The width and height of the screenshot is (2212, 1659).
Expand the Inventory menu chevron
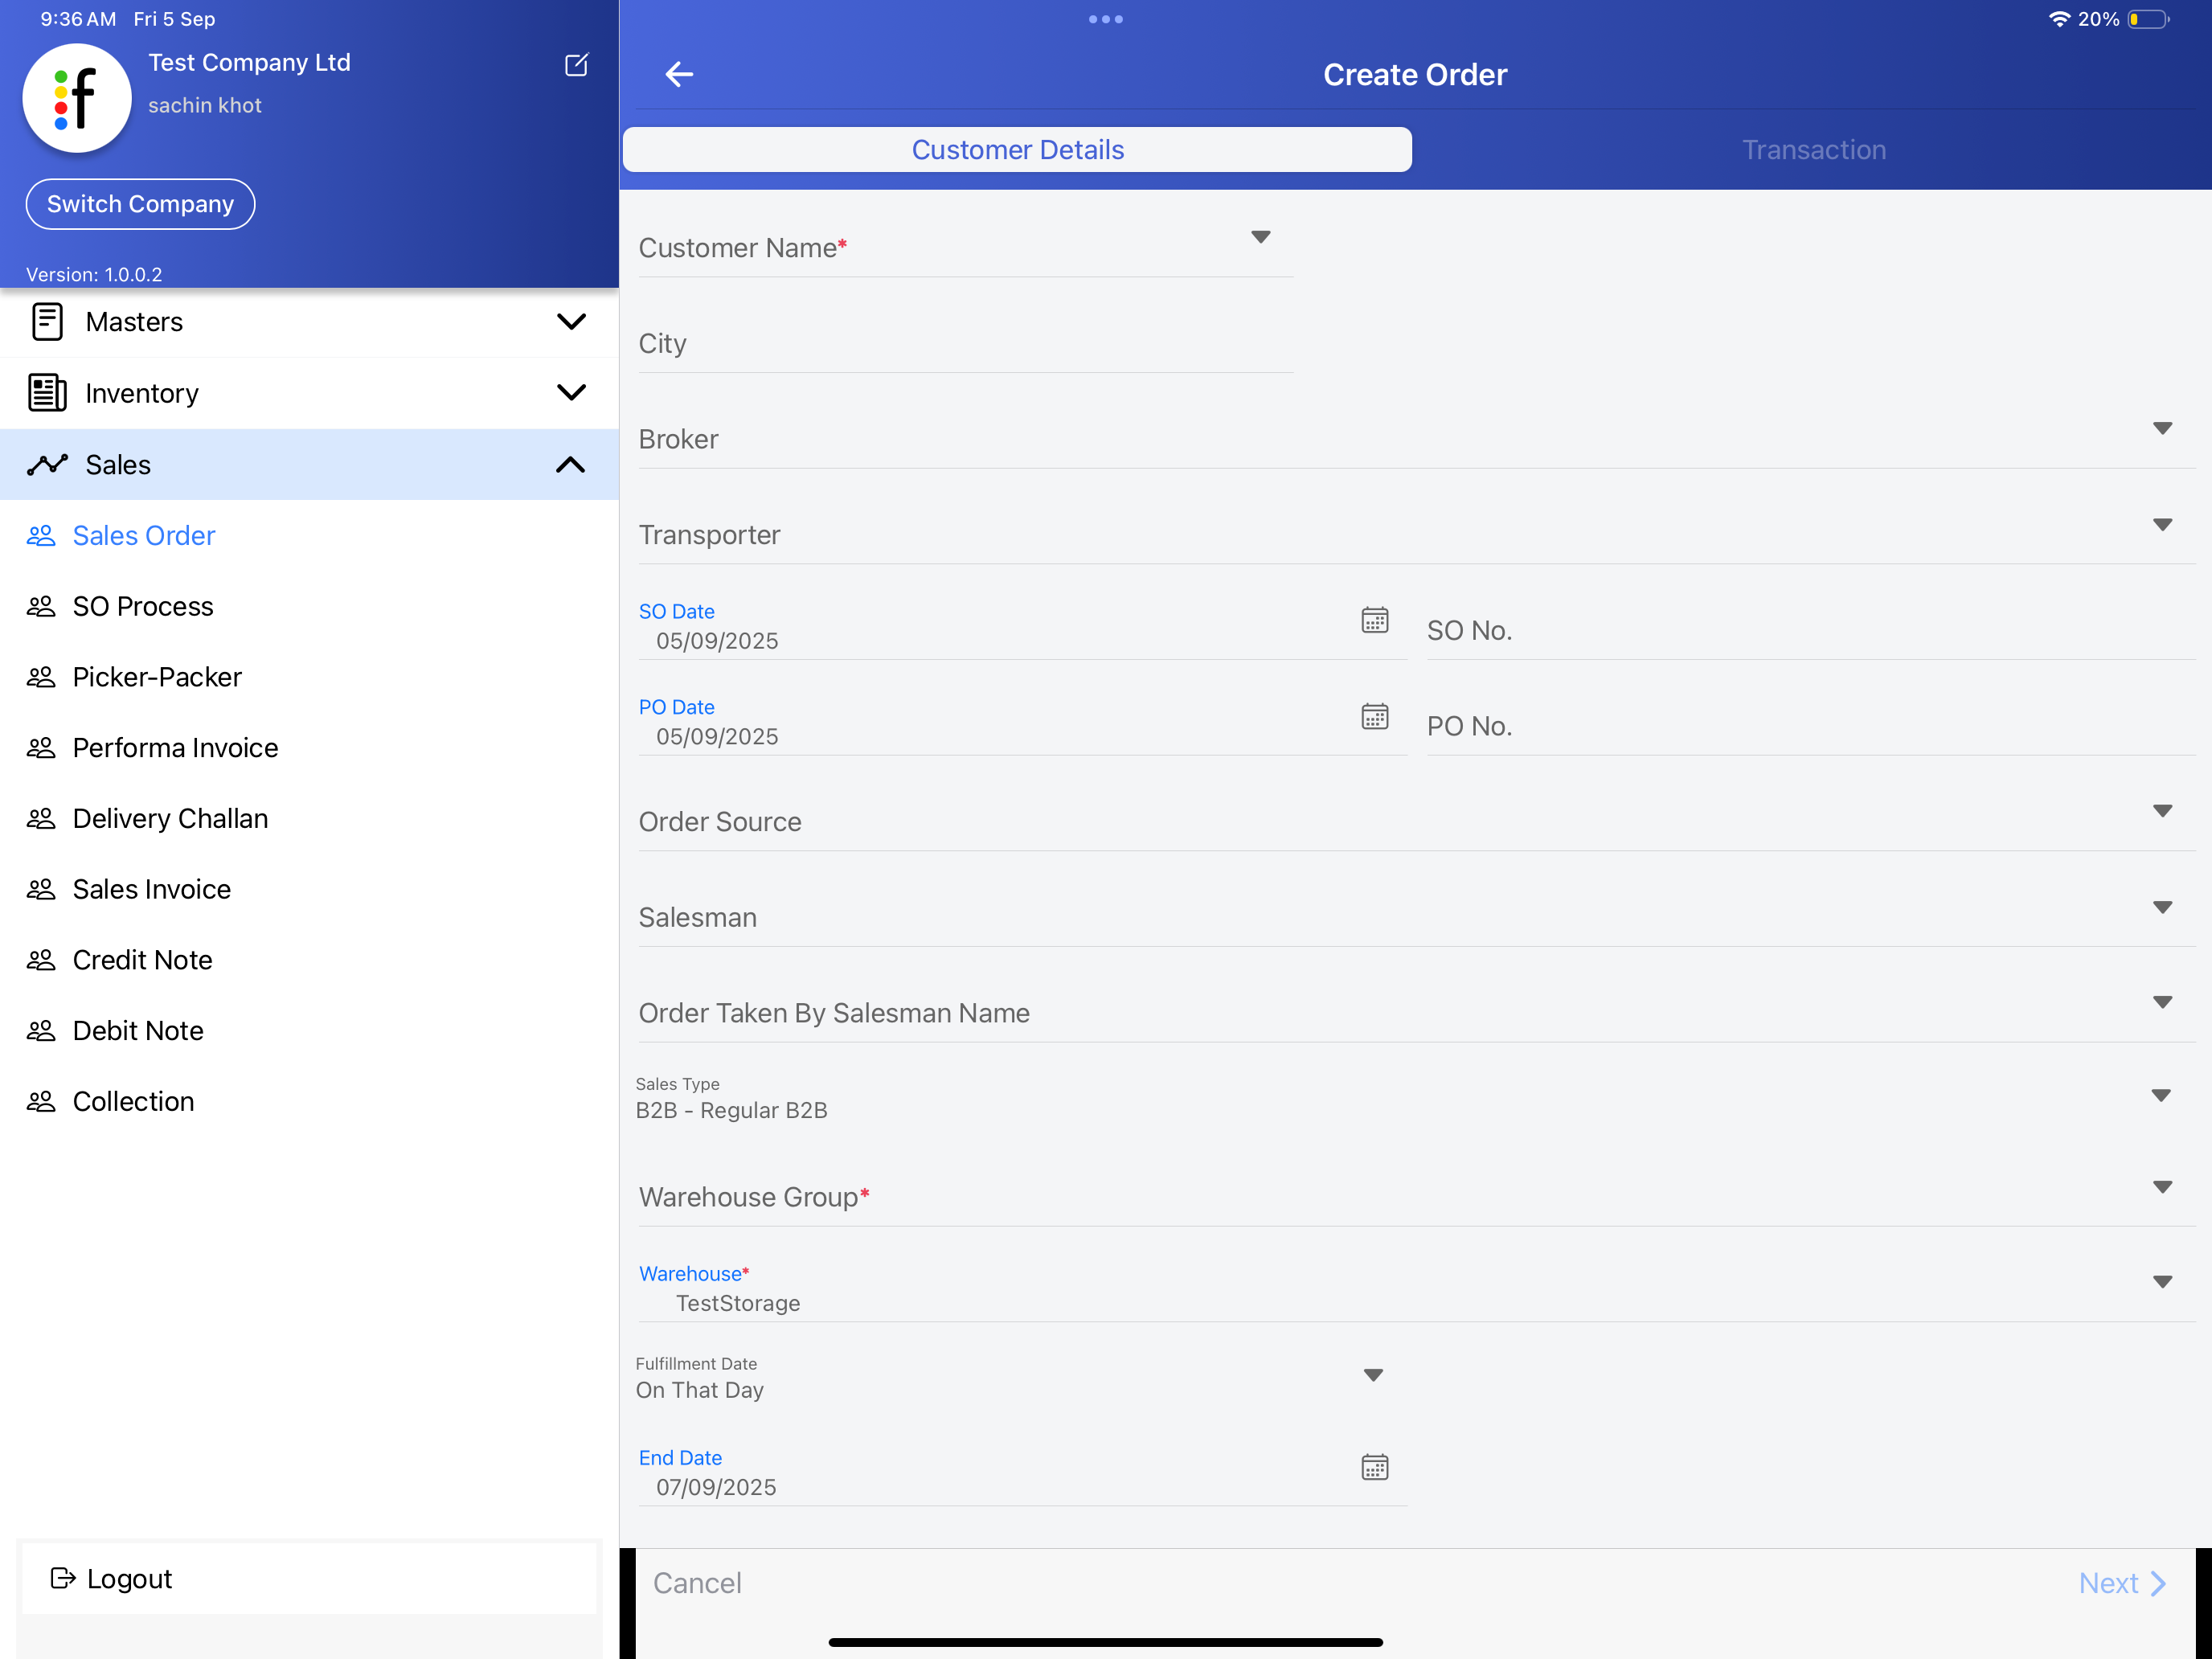(x=571, y=393)
